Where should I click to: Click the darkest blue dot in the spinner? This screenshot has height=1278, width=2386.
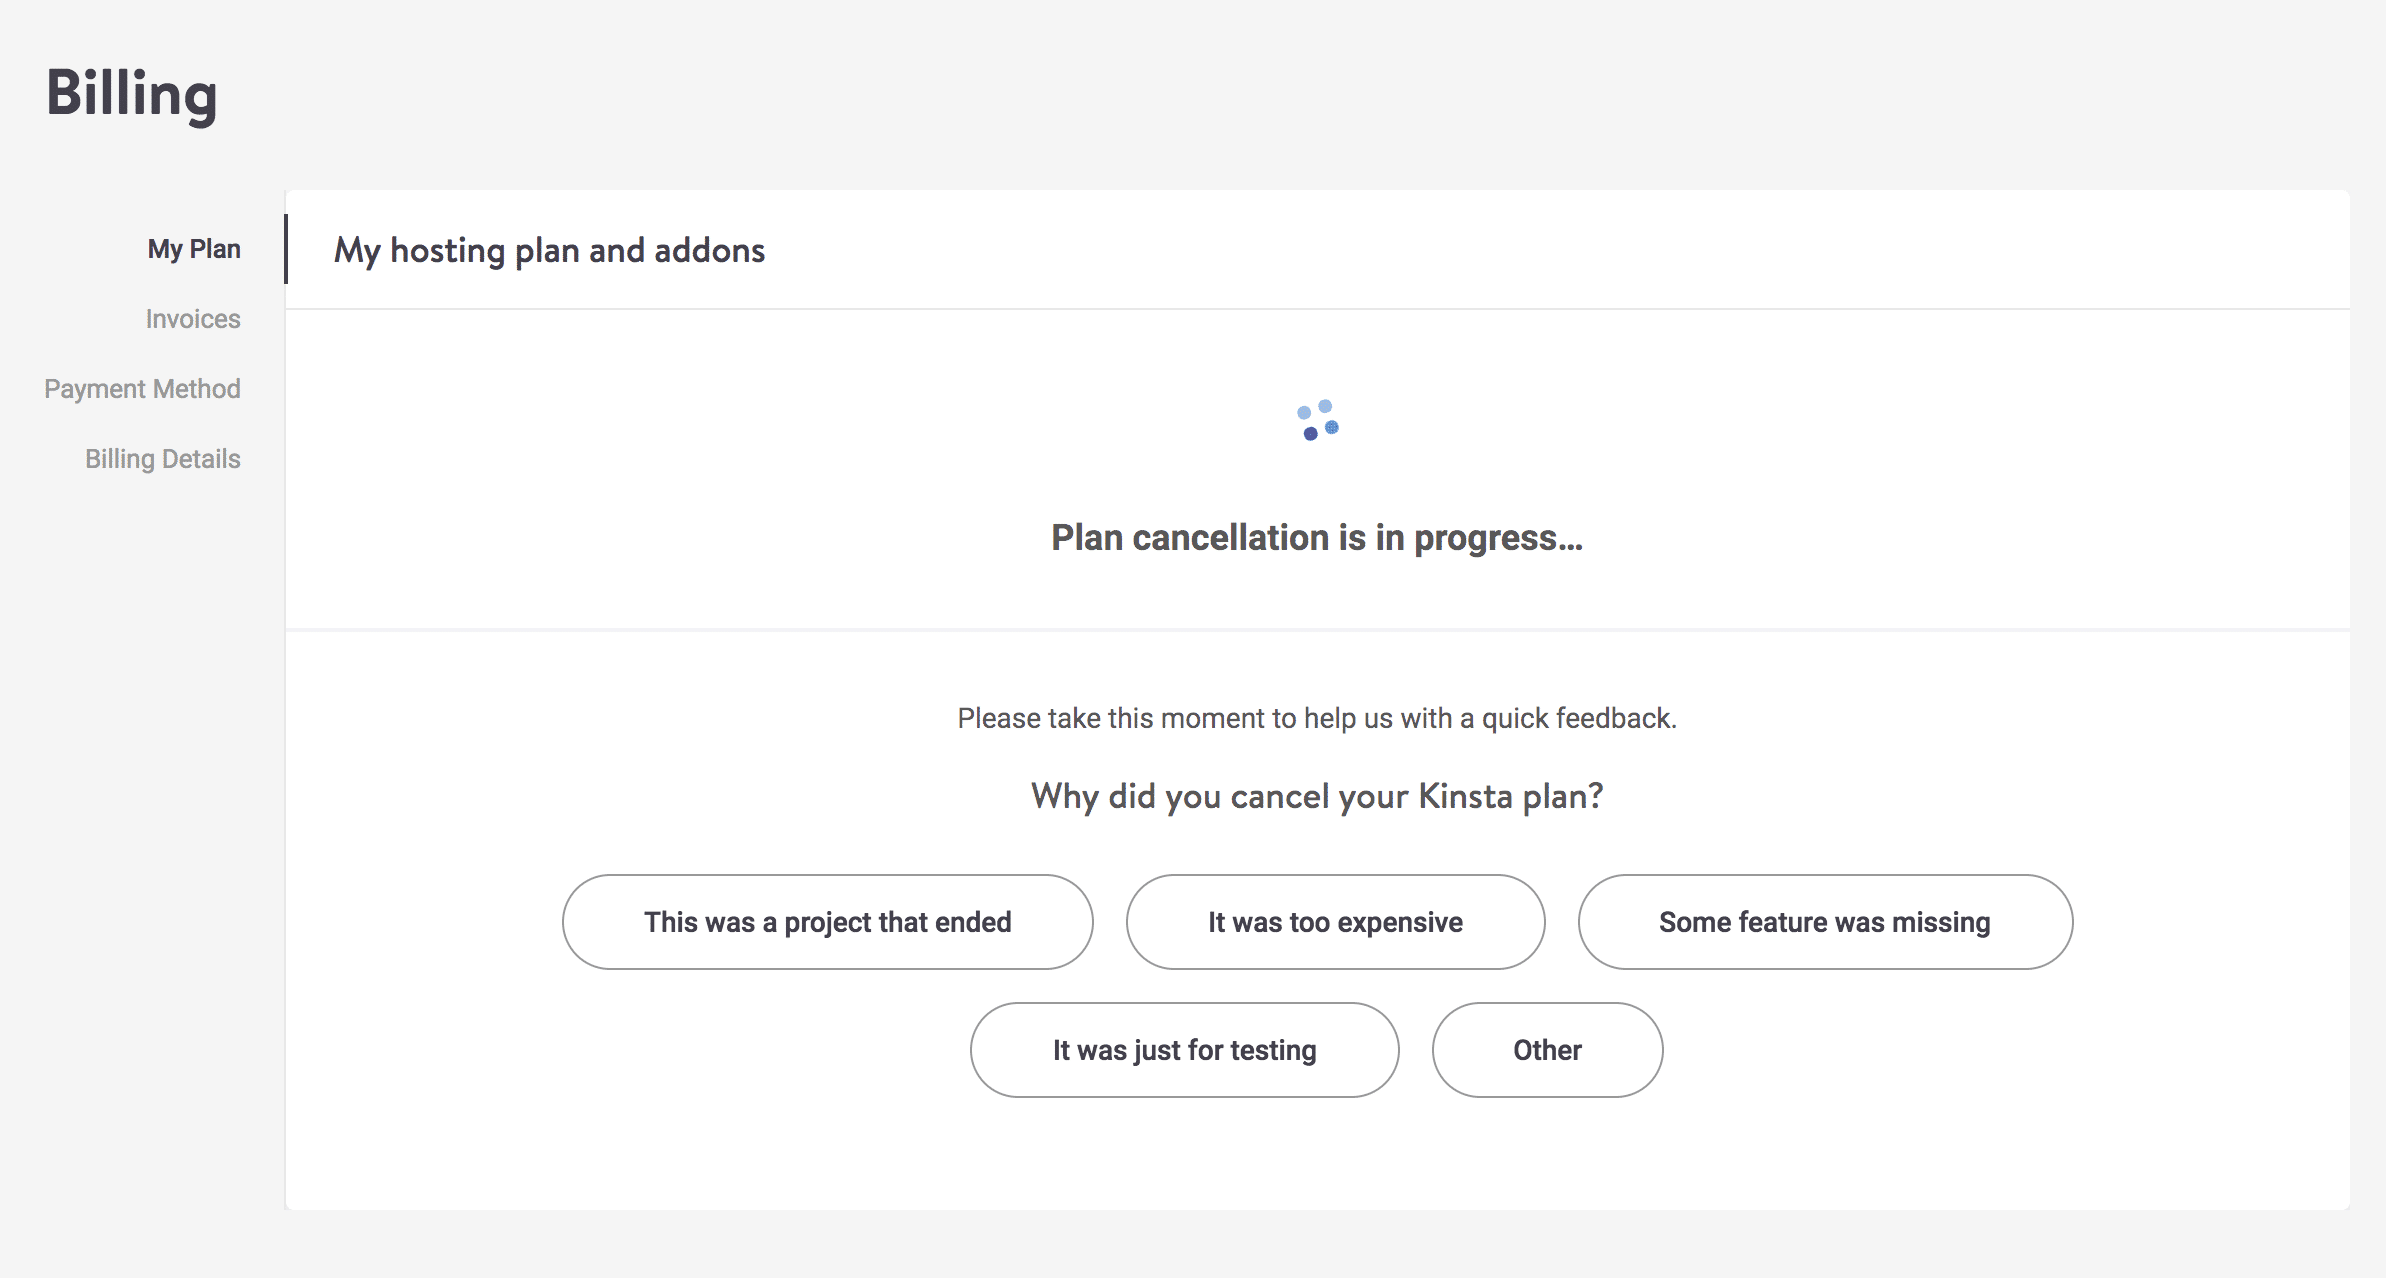tap(1310, 434)
